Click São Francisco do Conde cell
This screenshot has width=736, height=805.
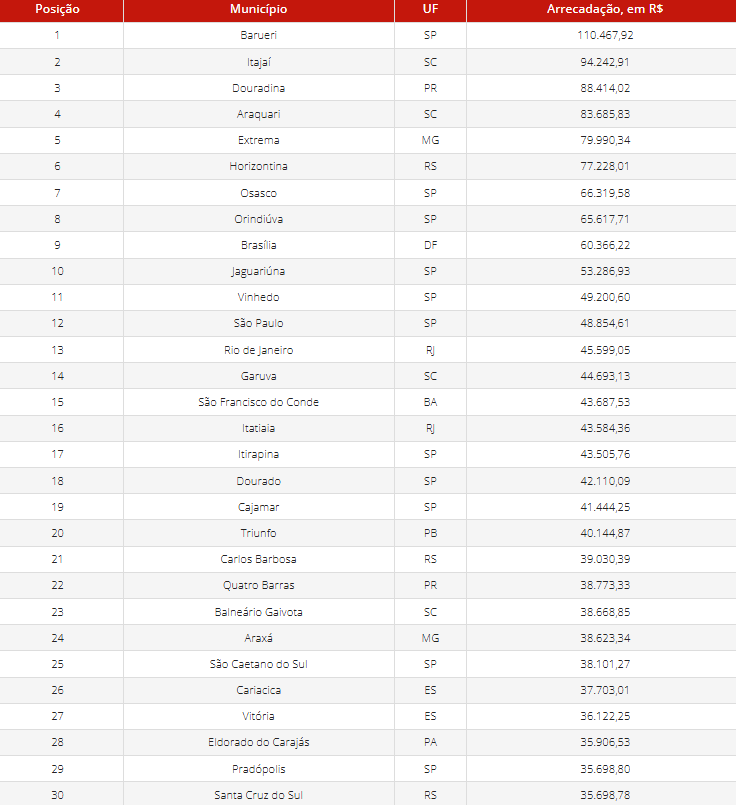(x=258, y=402)
